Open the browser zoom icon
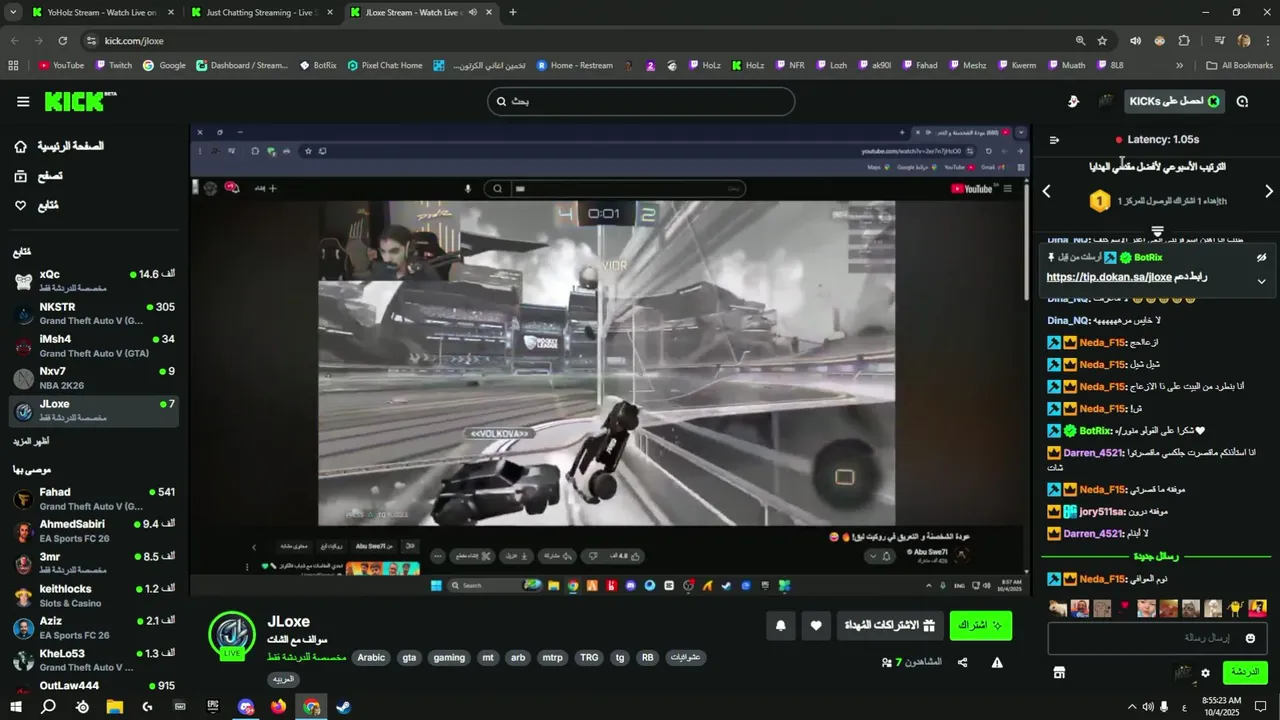Image resolution: width=1280 pixels, height=720 pixels. [1080, 41]
